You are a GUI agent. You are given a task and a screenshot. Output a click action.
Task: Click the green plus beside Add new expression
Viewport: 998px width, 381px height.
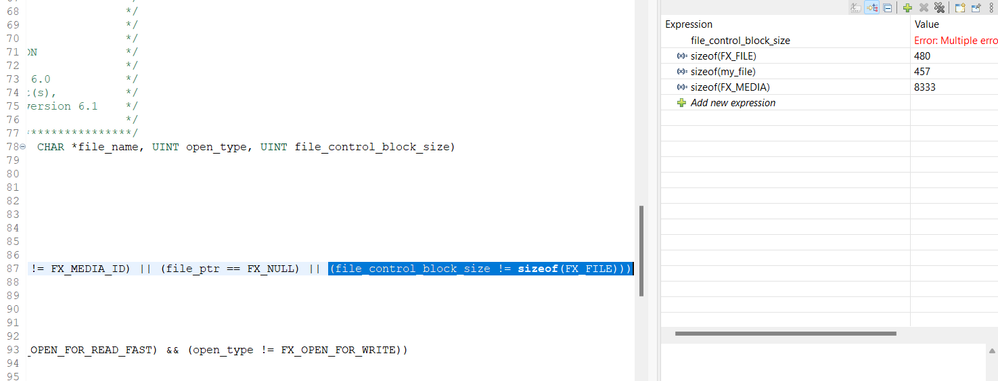pyautogui.click(x=682, y=102)
